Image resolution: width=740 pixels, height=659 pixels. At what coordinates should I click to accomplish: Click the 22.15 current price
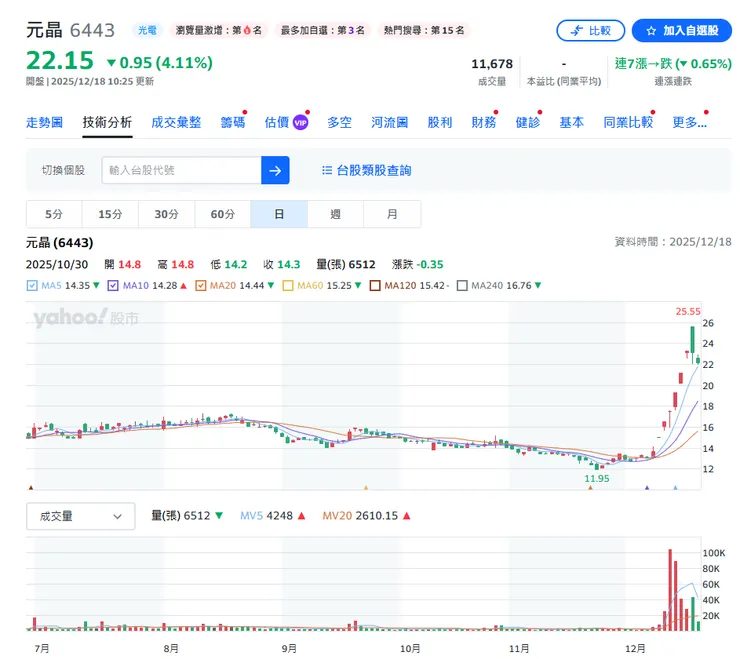[x=59, y=61]
